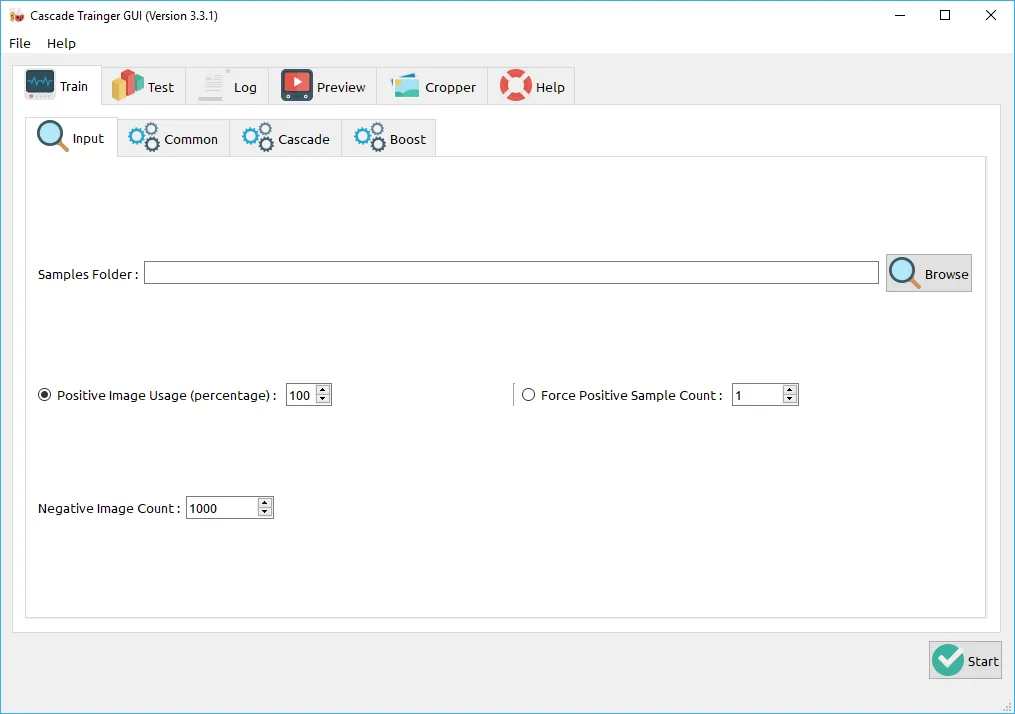Open the Preview tab label

click(x=341, y=87)
